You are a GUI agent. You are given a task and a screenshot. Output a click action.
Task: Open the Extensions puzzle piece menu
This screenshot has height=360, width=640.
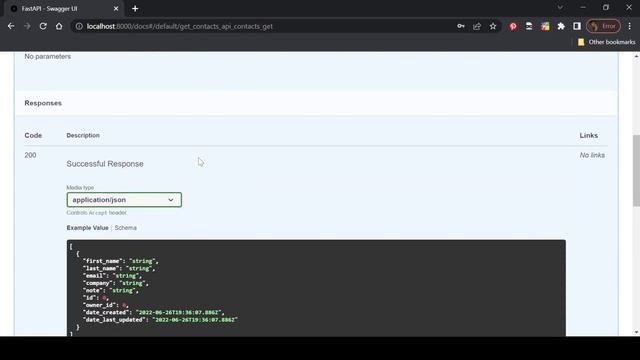tap(561, 26)
